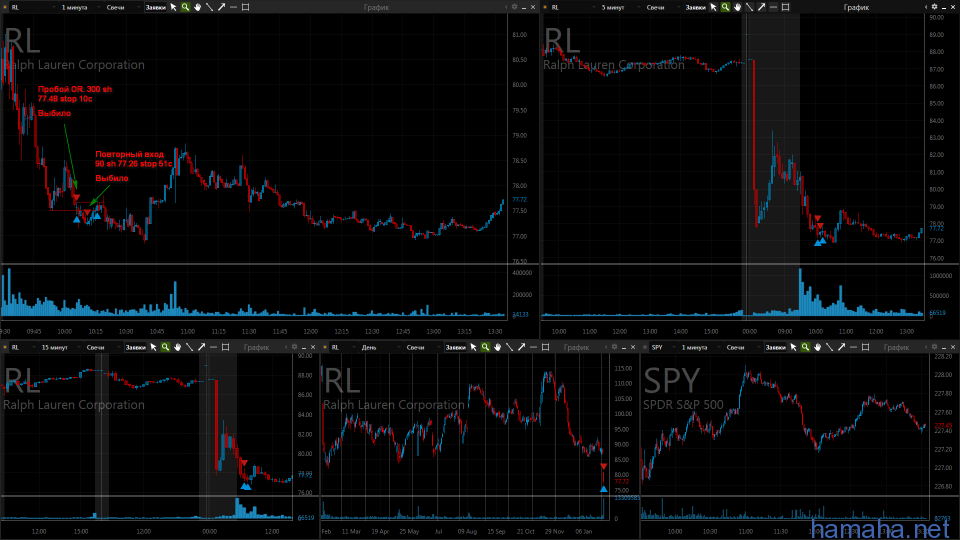Toggle Заявки in the daily RL chart
Screen dimensions: 960x540
[456, 348]
